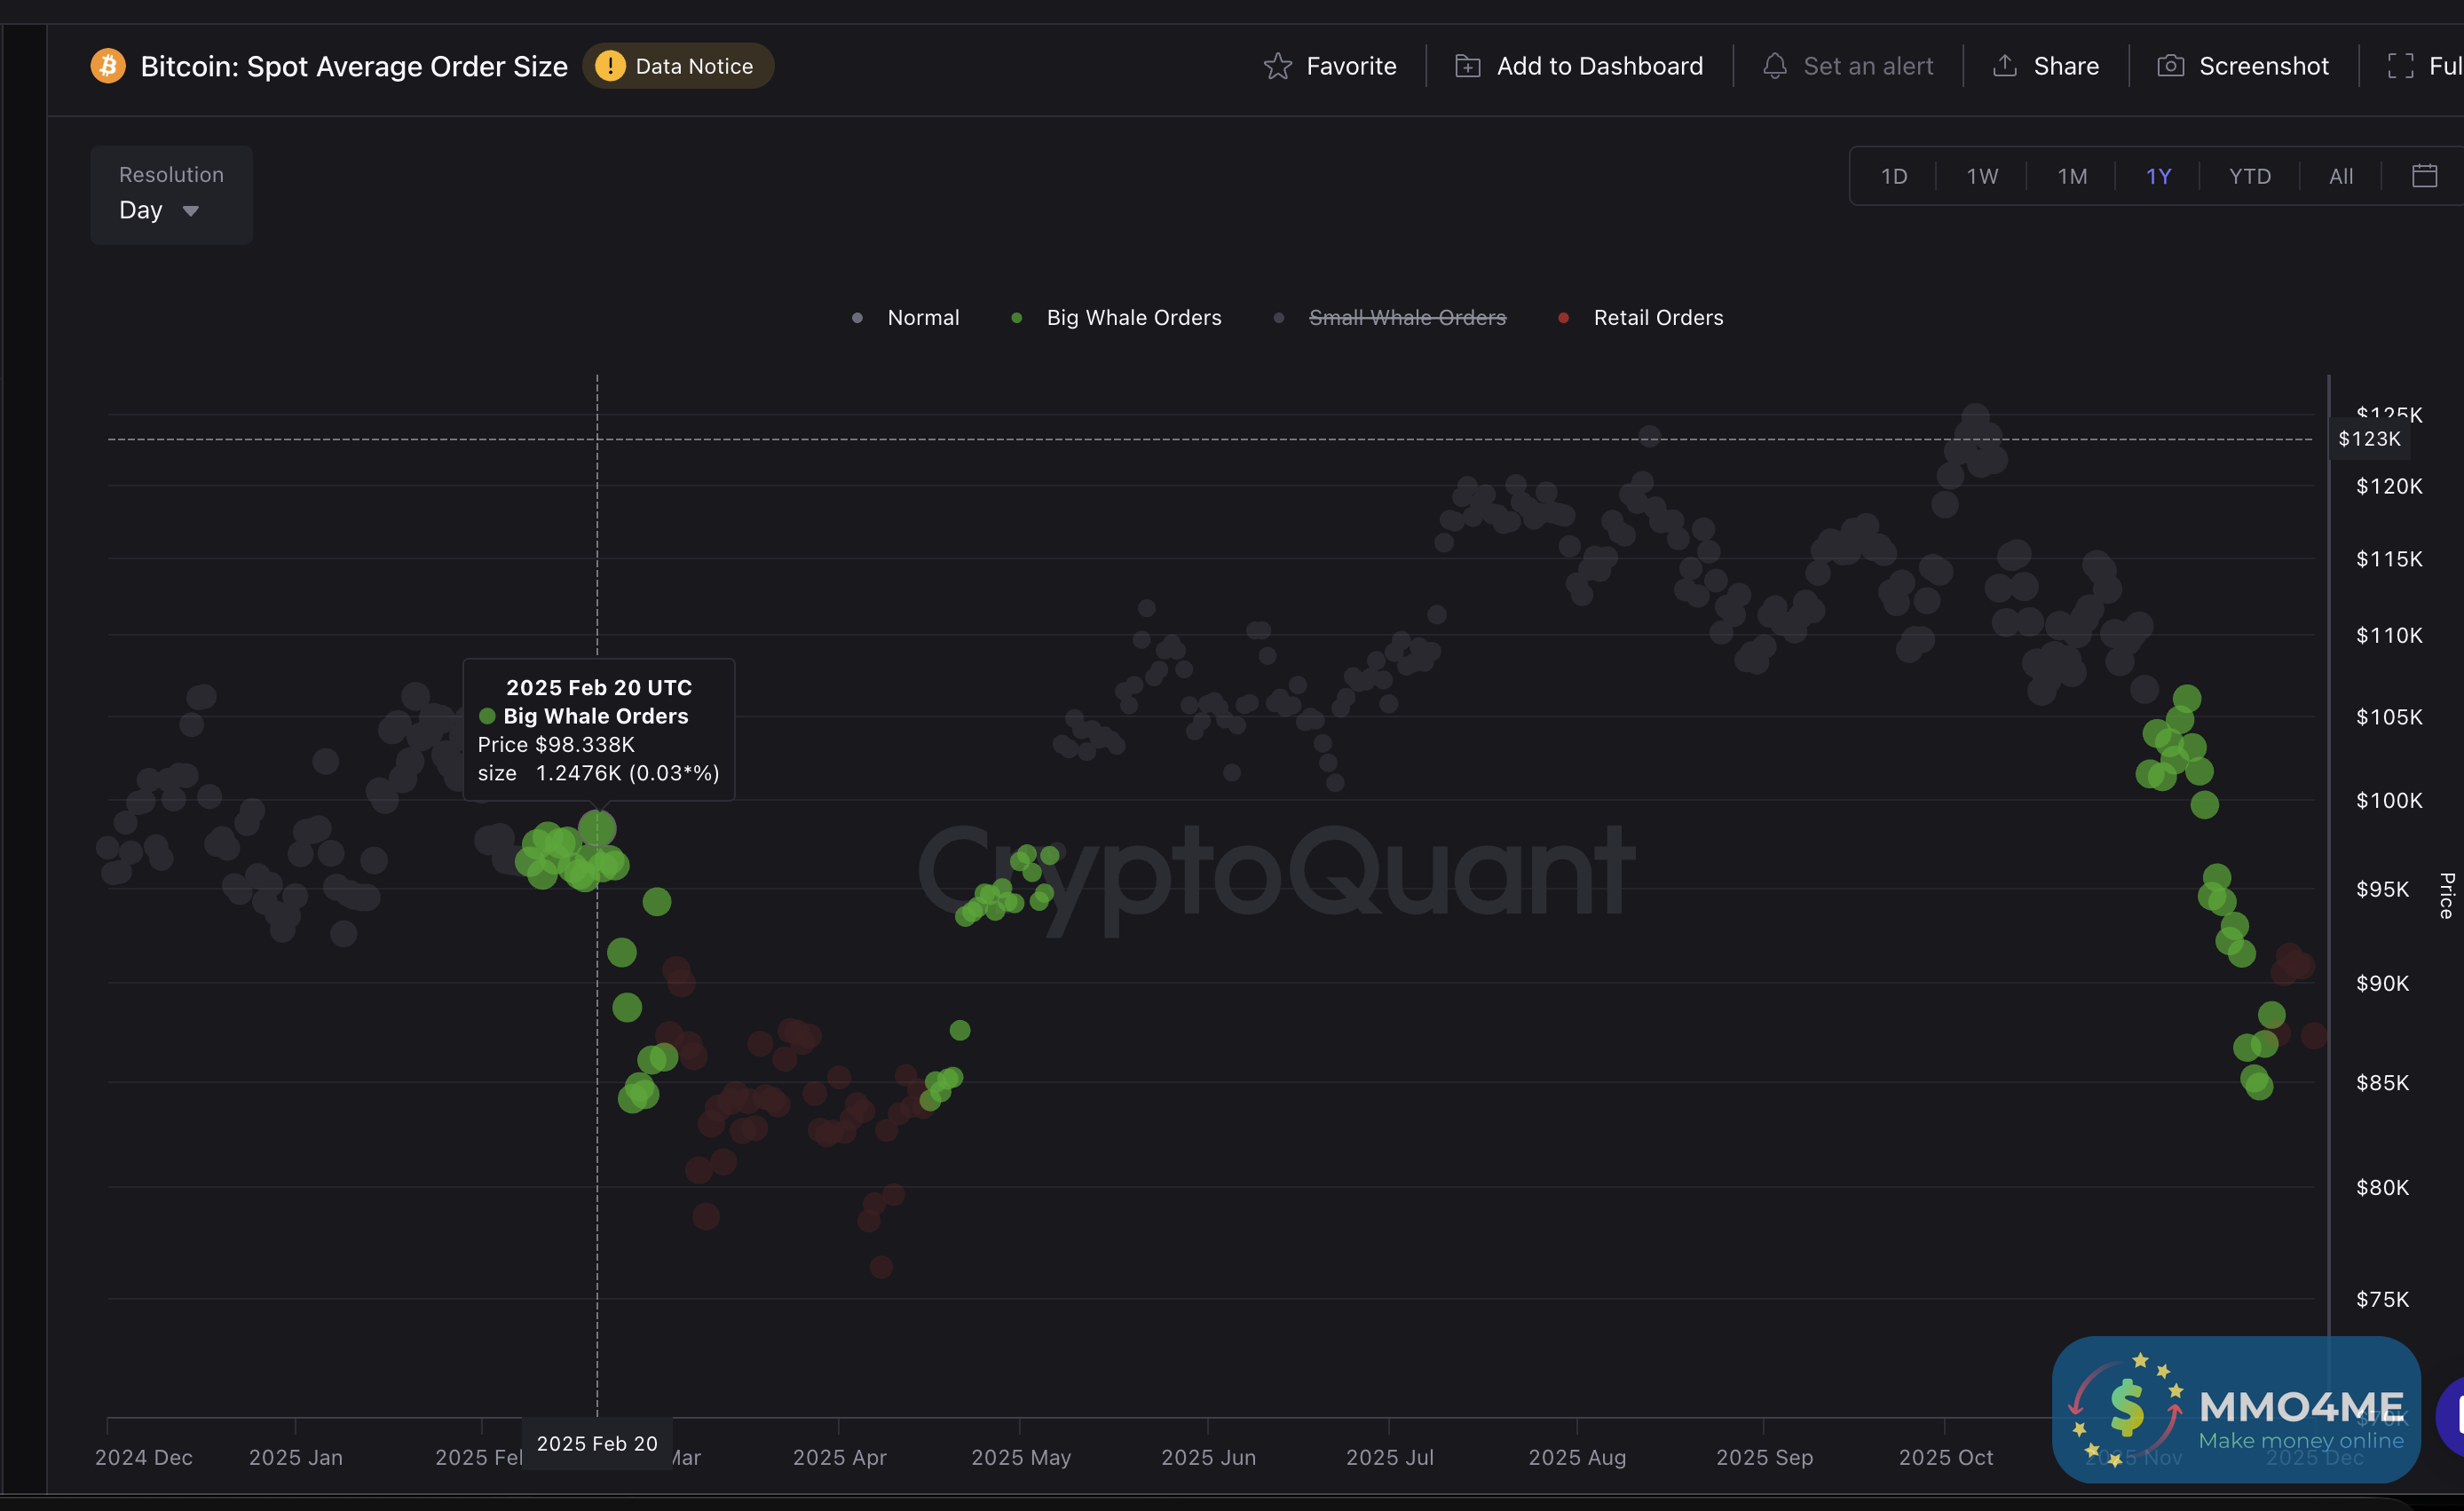Click the fullscreen expand icon
The image size is (2464, 1511).
2400,66
